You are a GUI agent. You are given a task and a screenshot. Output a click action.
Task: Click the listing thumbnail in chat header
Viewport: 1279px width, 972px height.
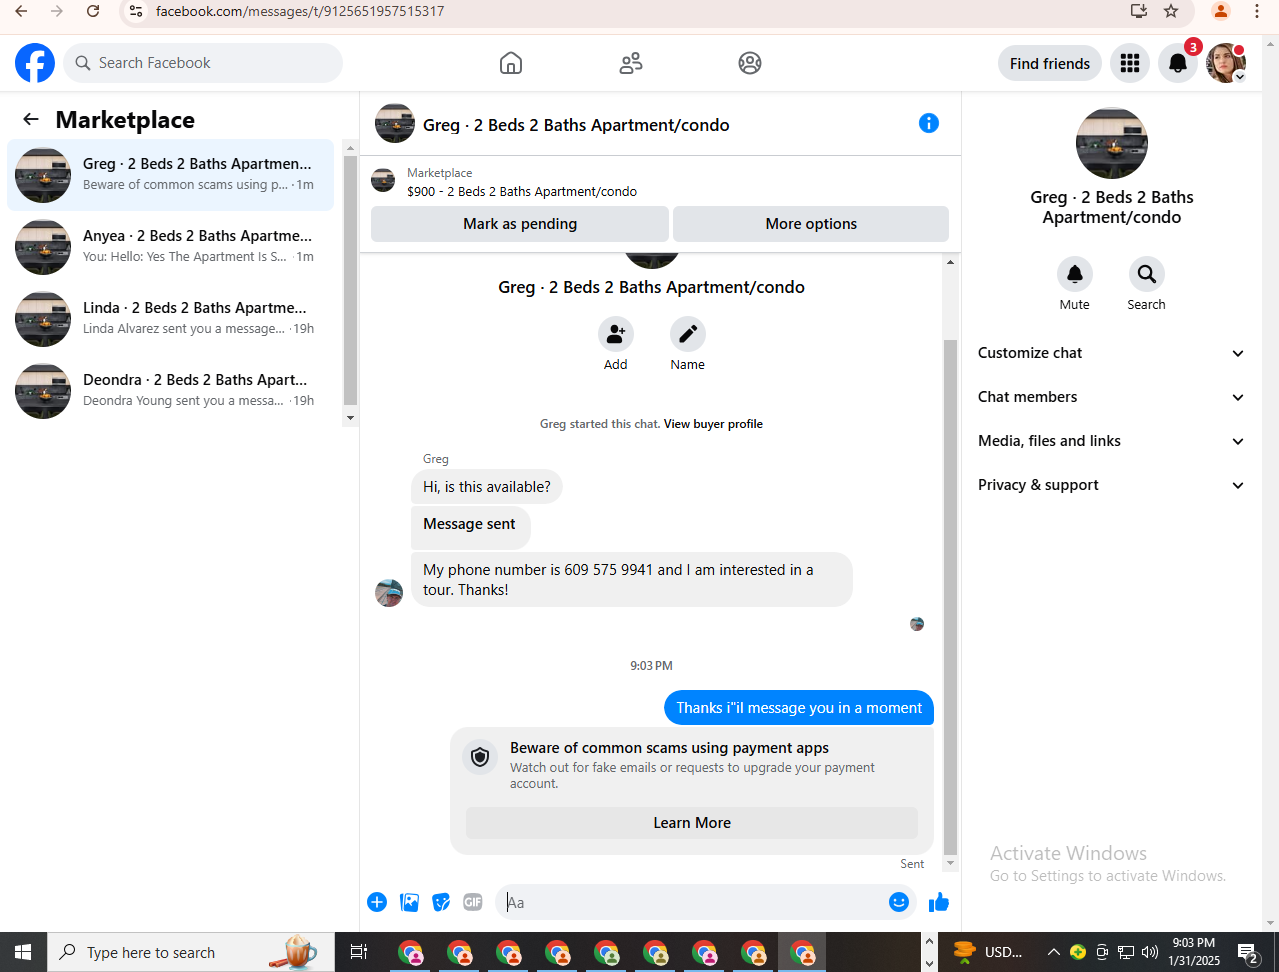(395, 123)
